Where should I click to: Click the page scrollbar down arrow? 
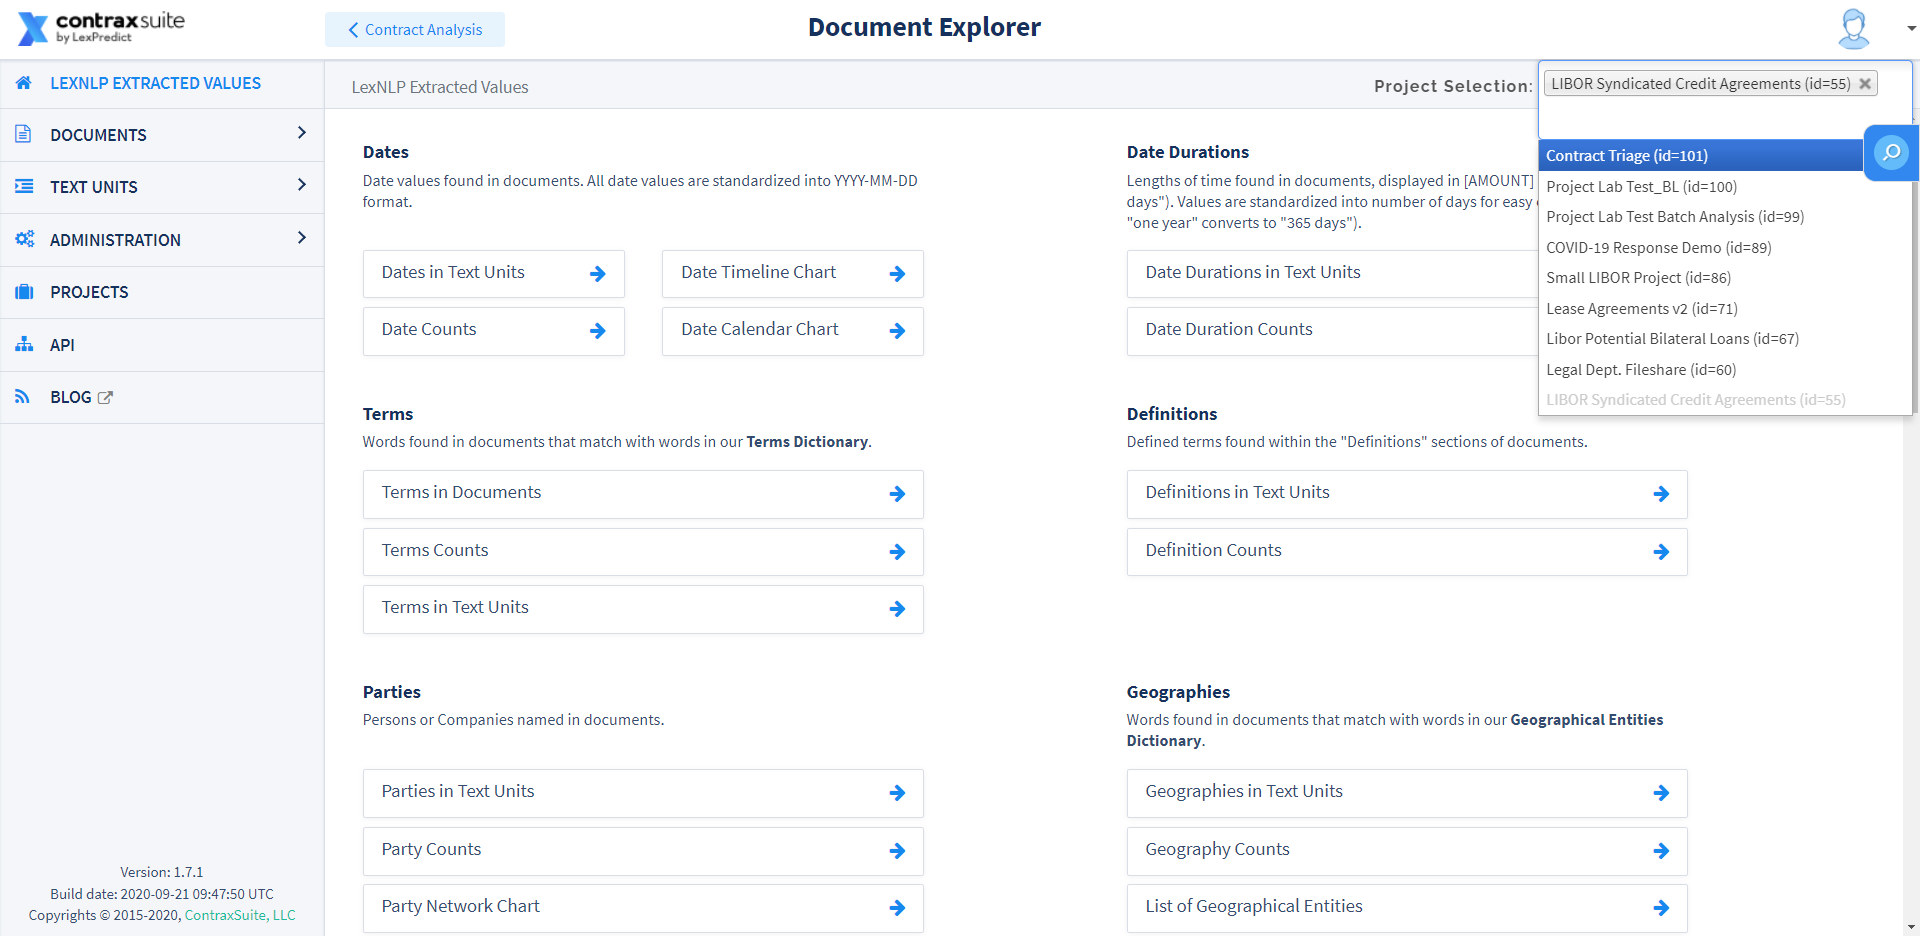point(1912,927)
